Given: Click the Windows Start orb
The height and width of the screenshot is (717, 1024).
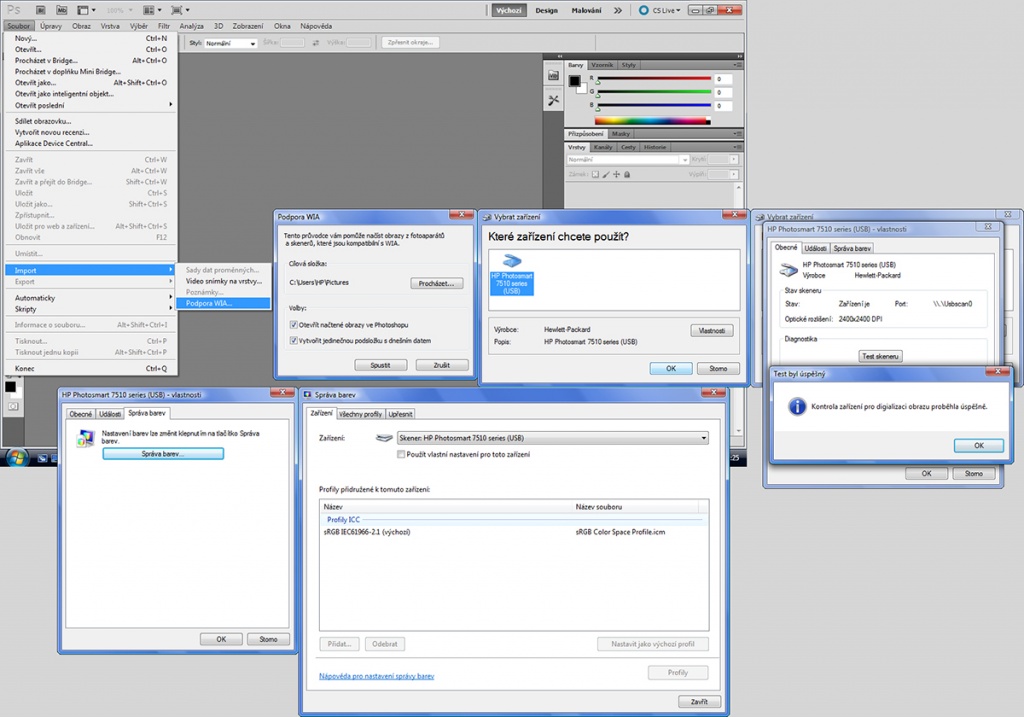Looking at the screenshot, I should 16,458.
